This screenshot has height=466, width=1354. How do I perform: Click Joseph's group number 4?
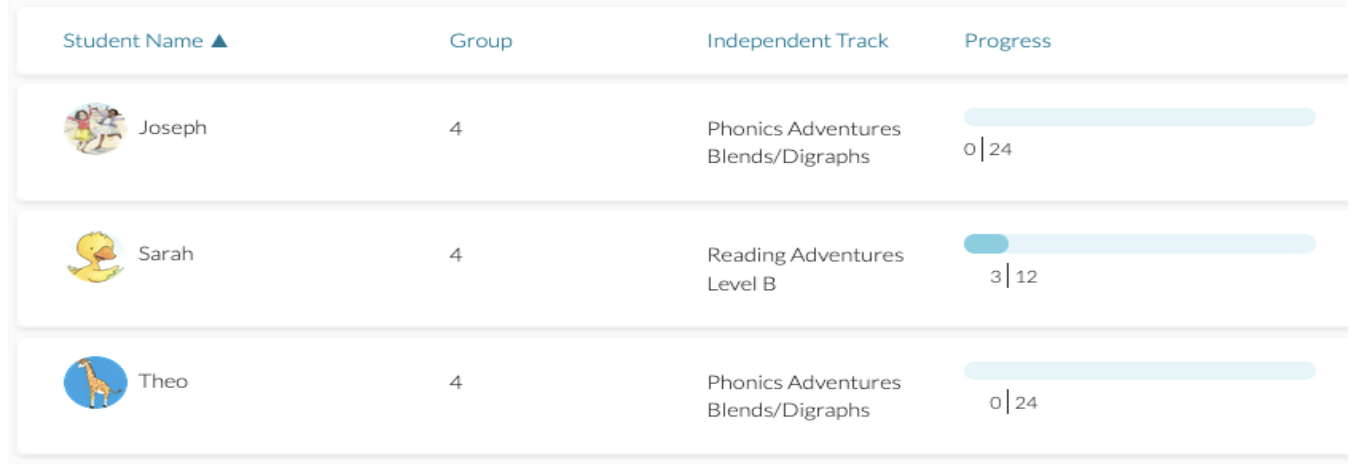pos(456,128)
